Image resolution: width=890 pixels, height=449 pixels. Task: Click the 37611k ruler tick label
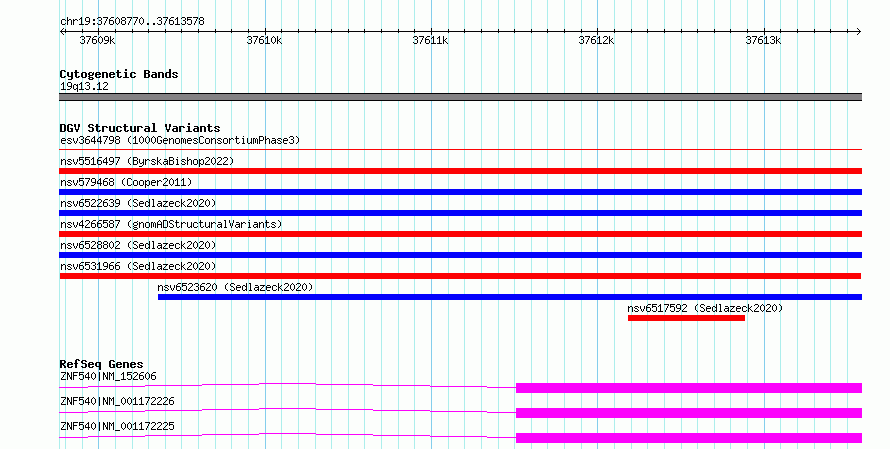click(x=430, y=40)
